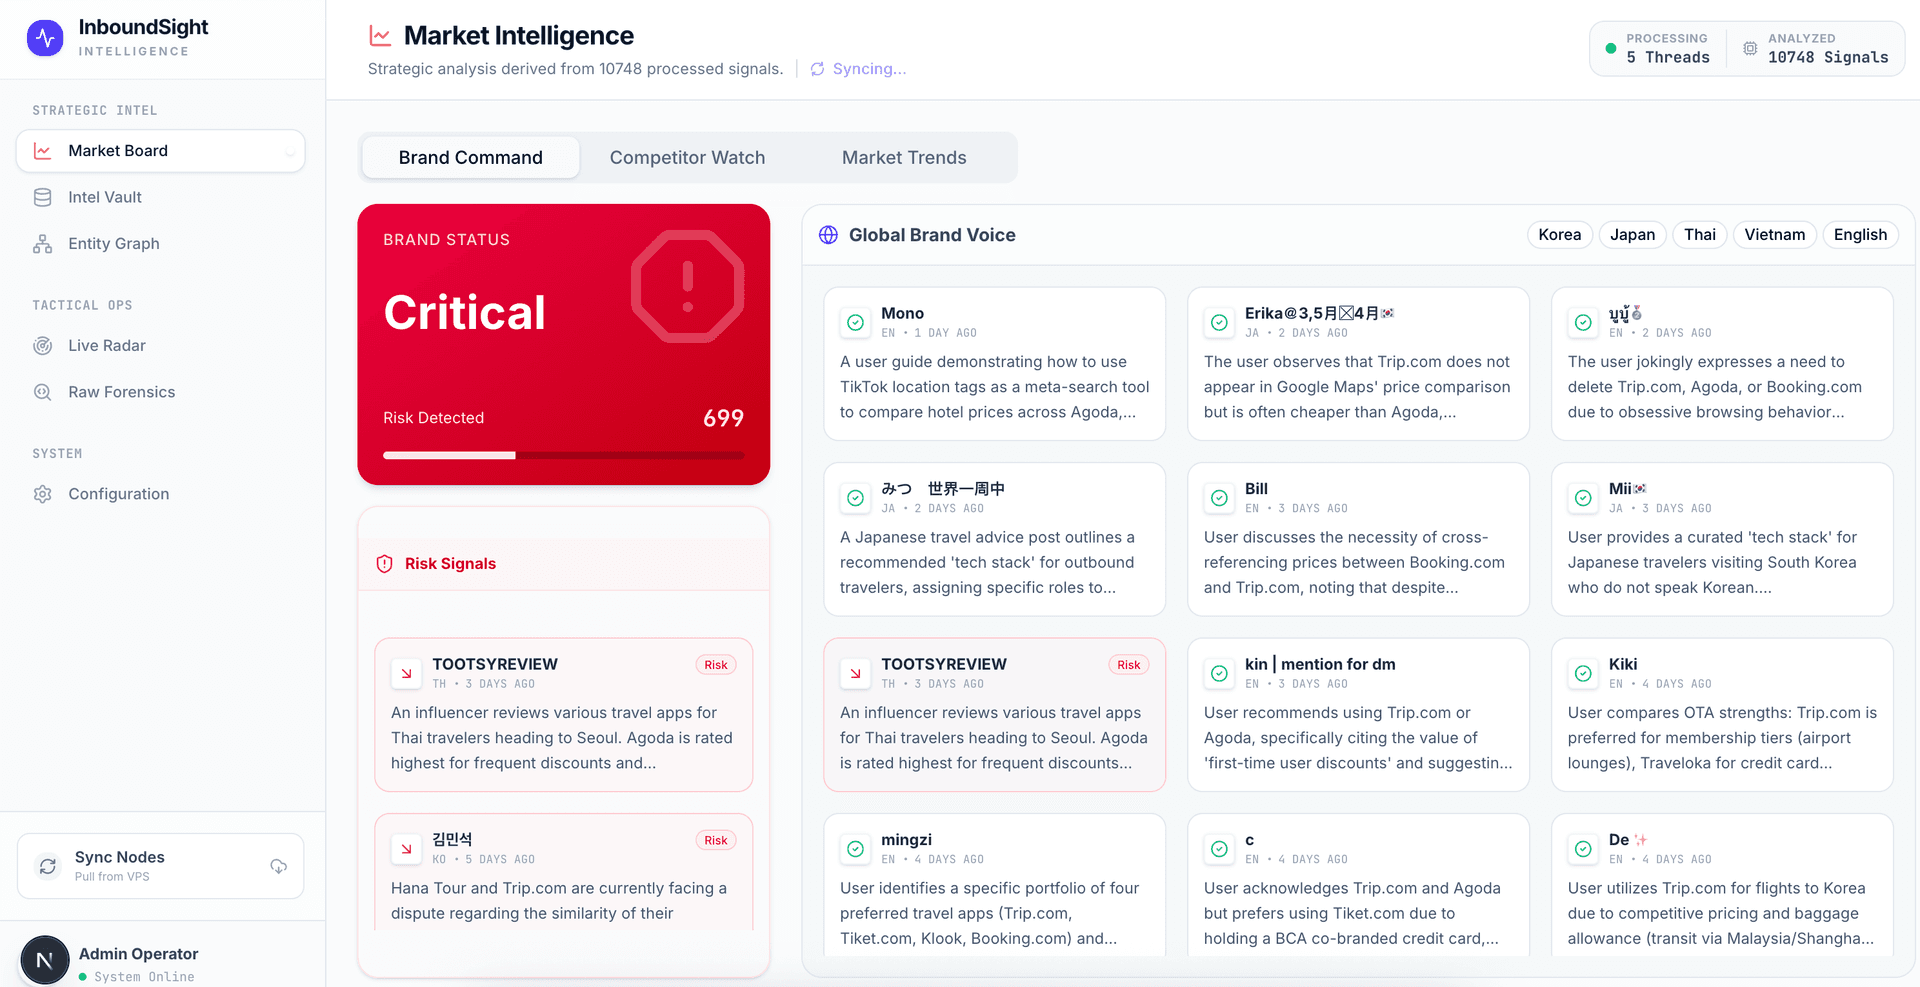Viewport: 1920px width, 987px height.
Task: Click the Market Intelligence header chart icon
Action: point(380,36)
